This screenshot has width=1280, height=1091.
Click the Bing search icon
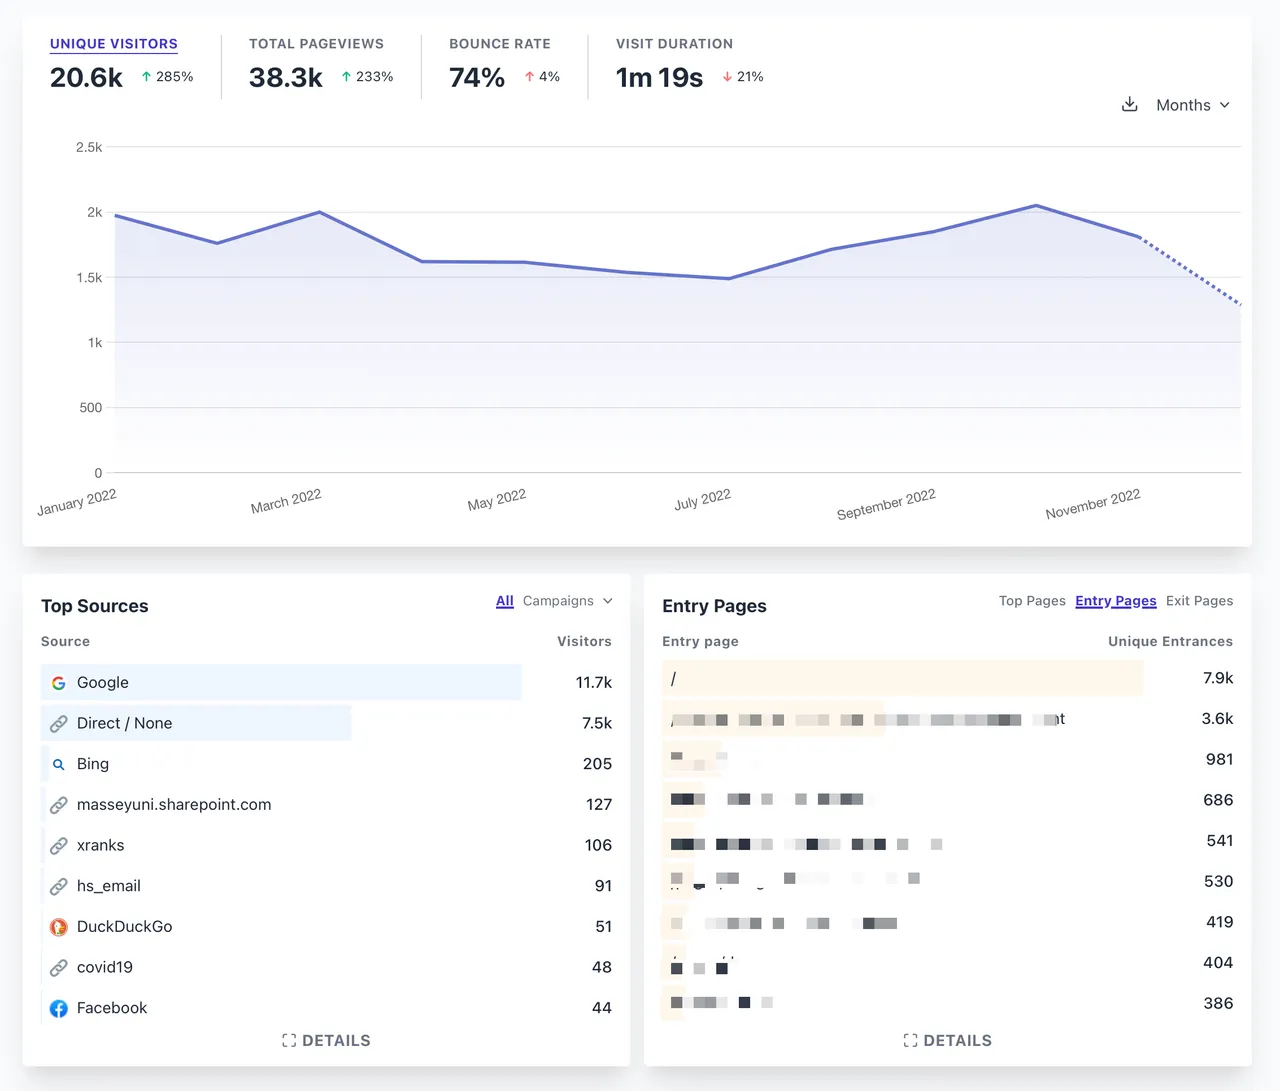59,764
